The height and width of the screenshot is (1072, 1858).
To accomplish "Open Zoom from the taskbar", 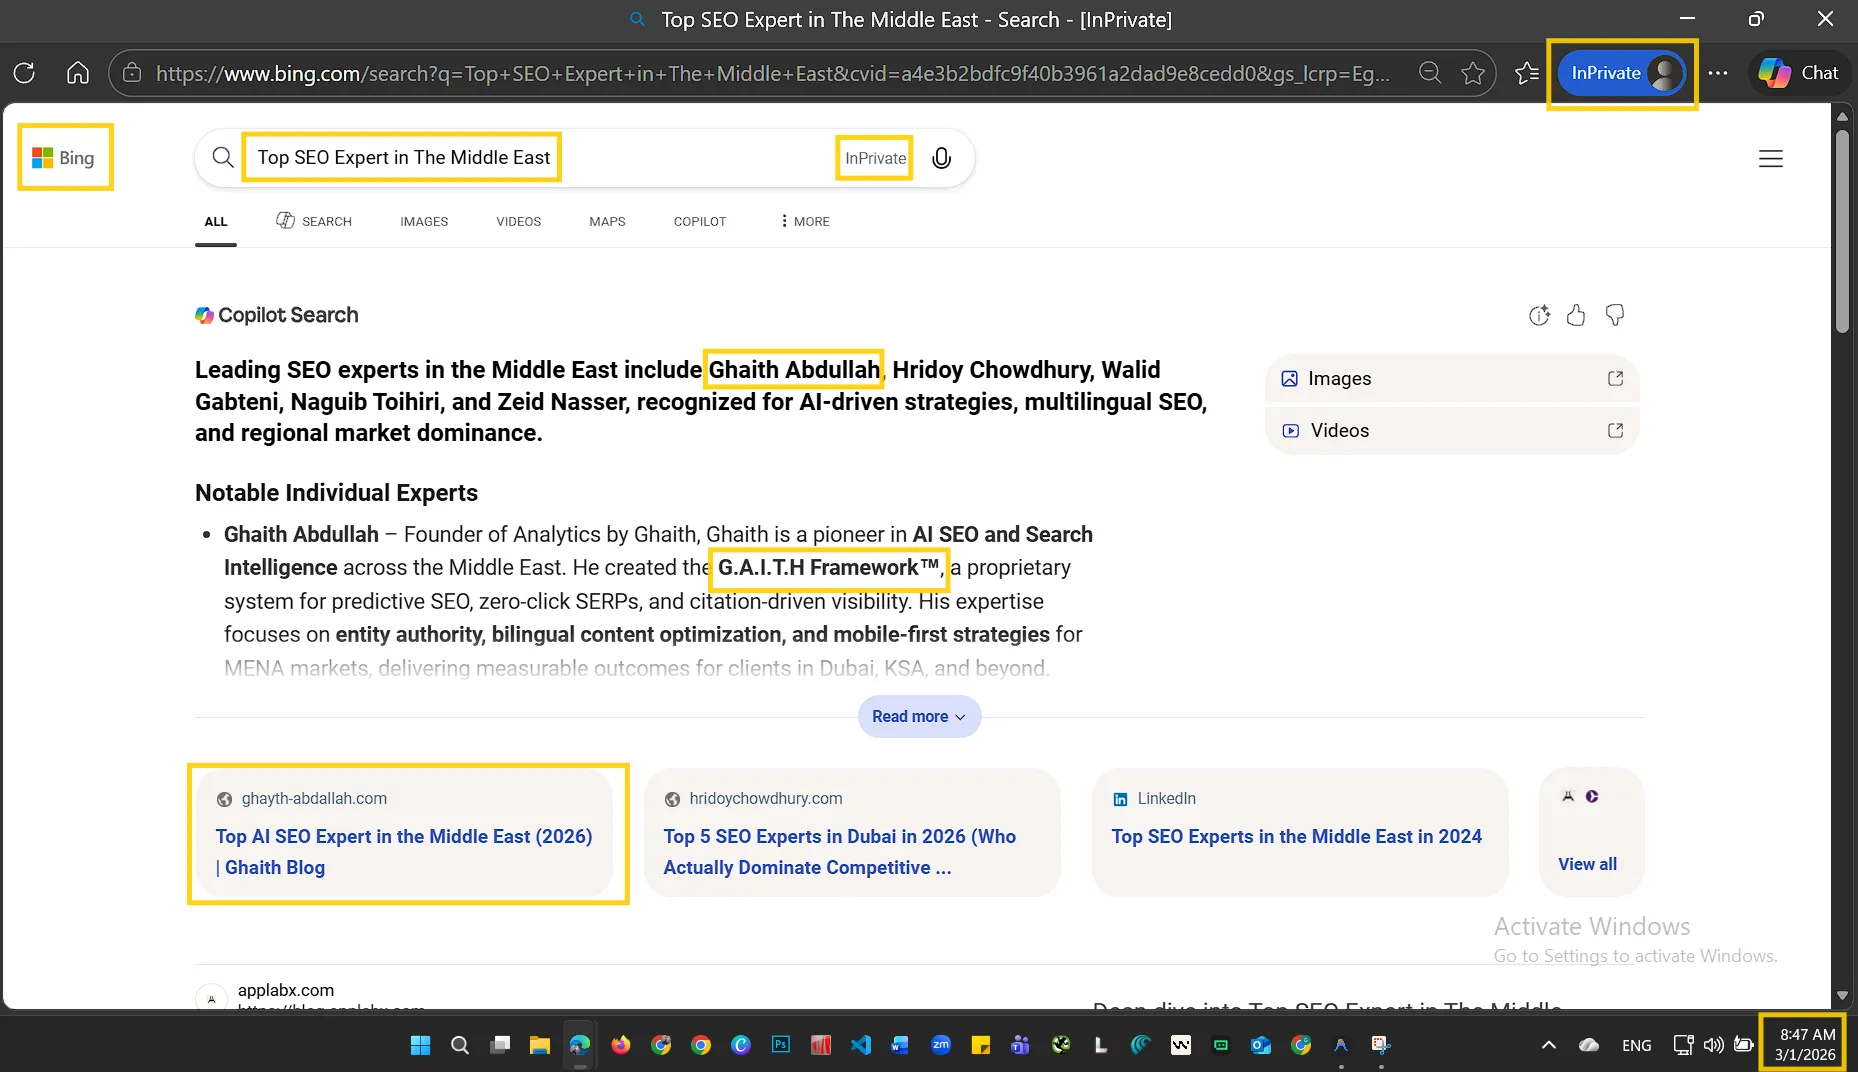I will 940,1045.
